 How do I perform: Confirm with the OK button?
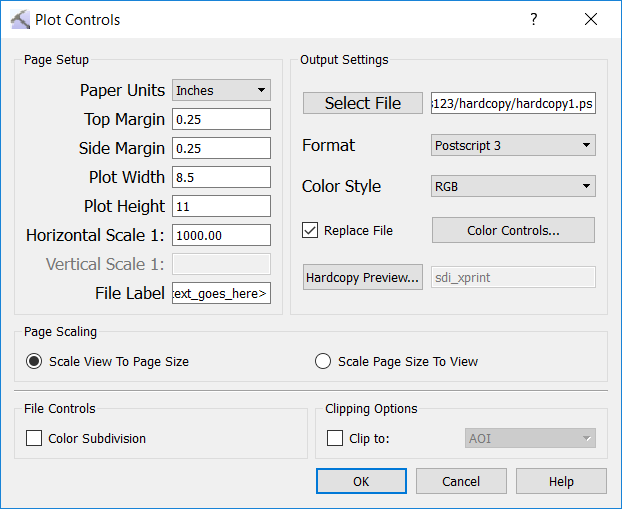361,481
